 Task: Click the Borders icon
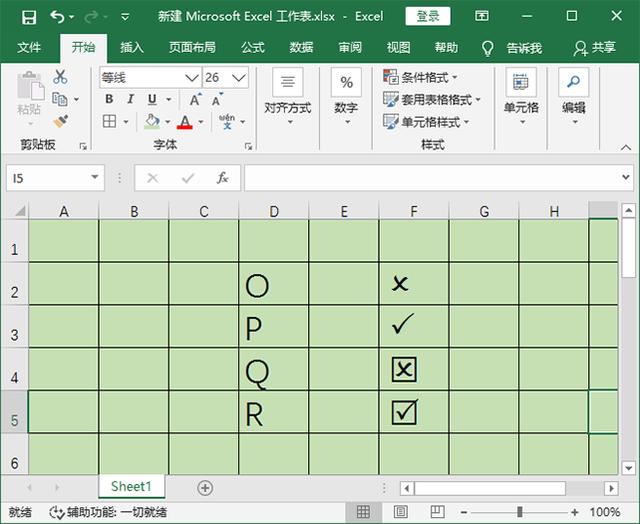click(x=109, y=121)
